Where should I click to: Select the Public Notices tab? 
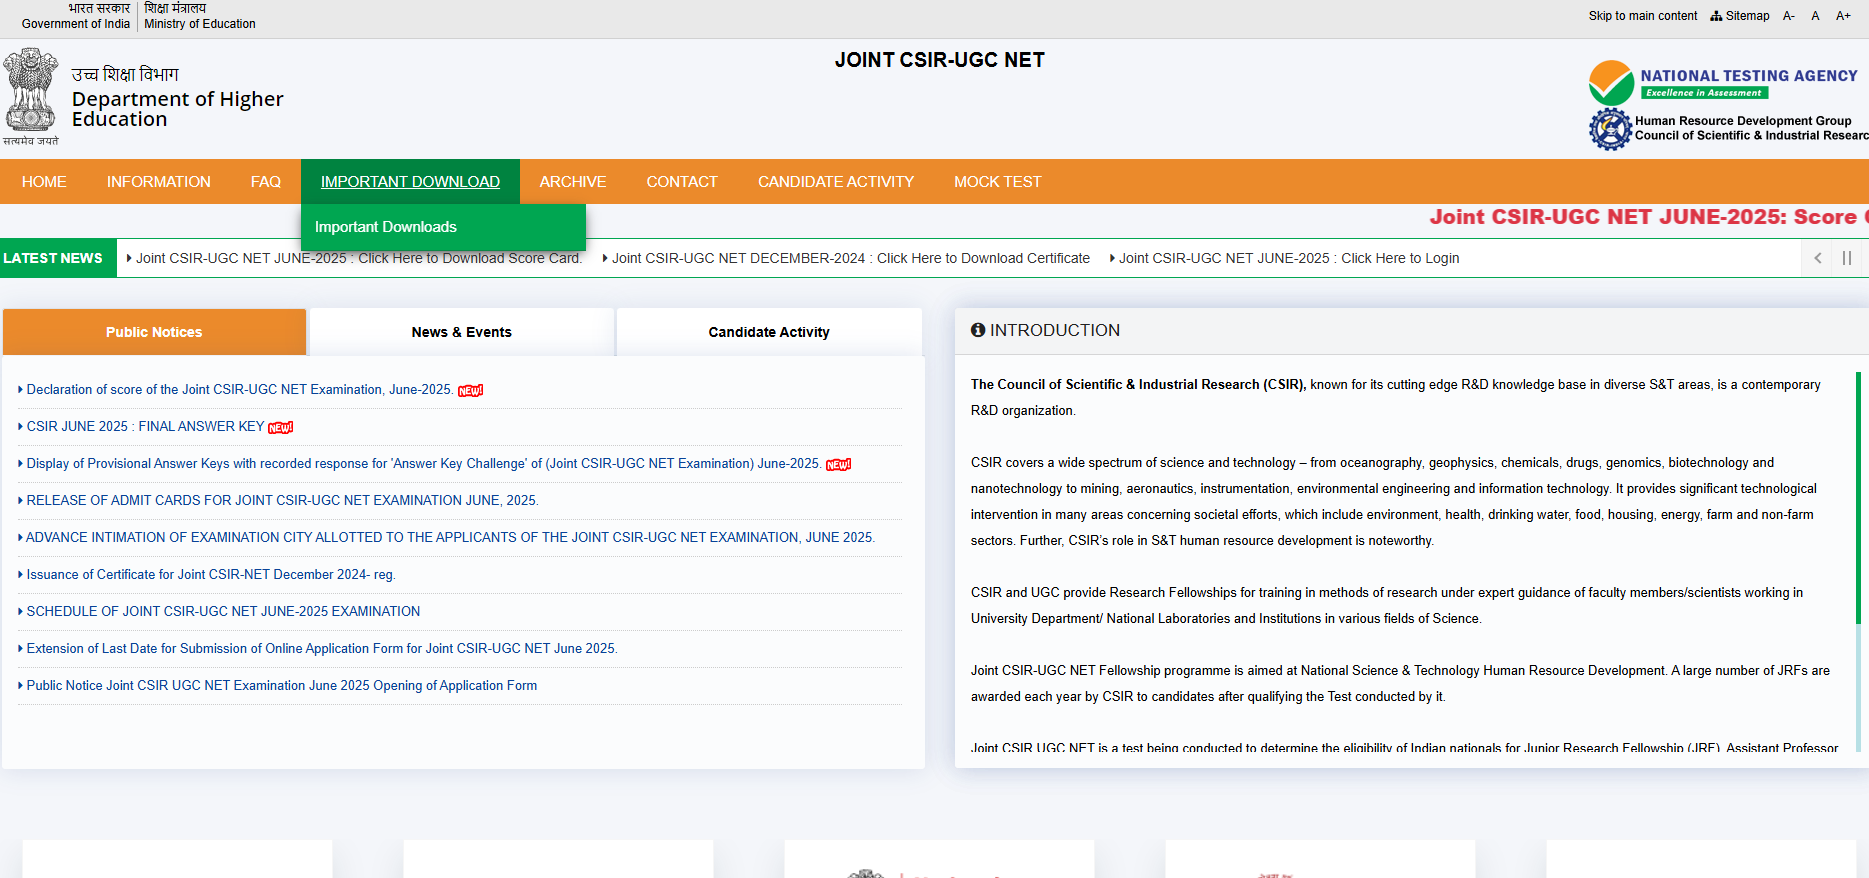pyautogui.click(x=154, y=332)
